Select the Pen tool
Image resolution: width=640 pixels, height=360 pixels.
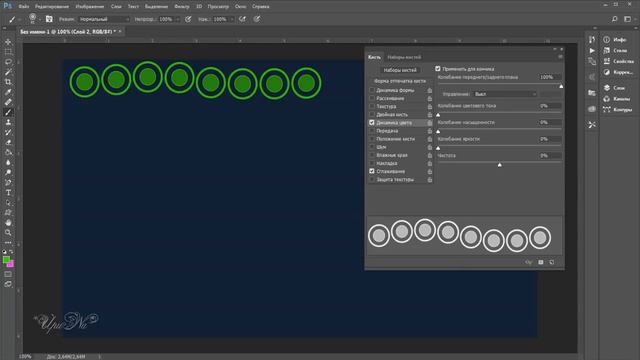pyautogui.click(x=8, y=182)
